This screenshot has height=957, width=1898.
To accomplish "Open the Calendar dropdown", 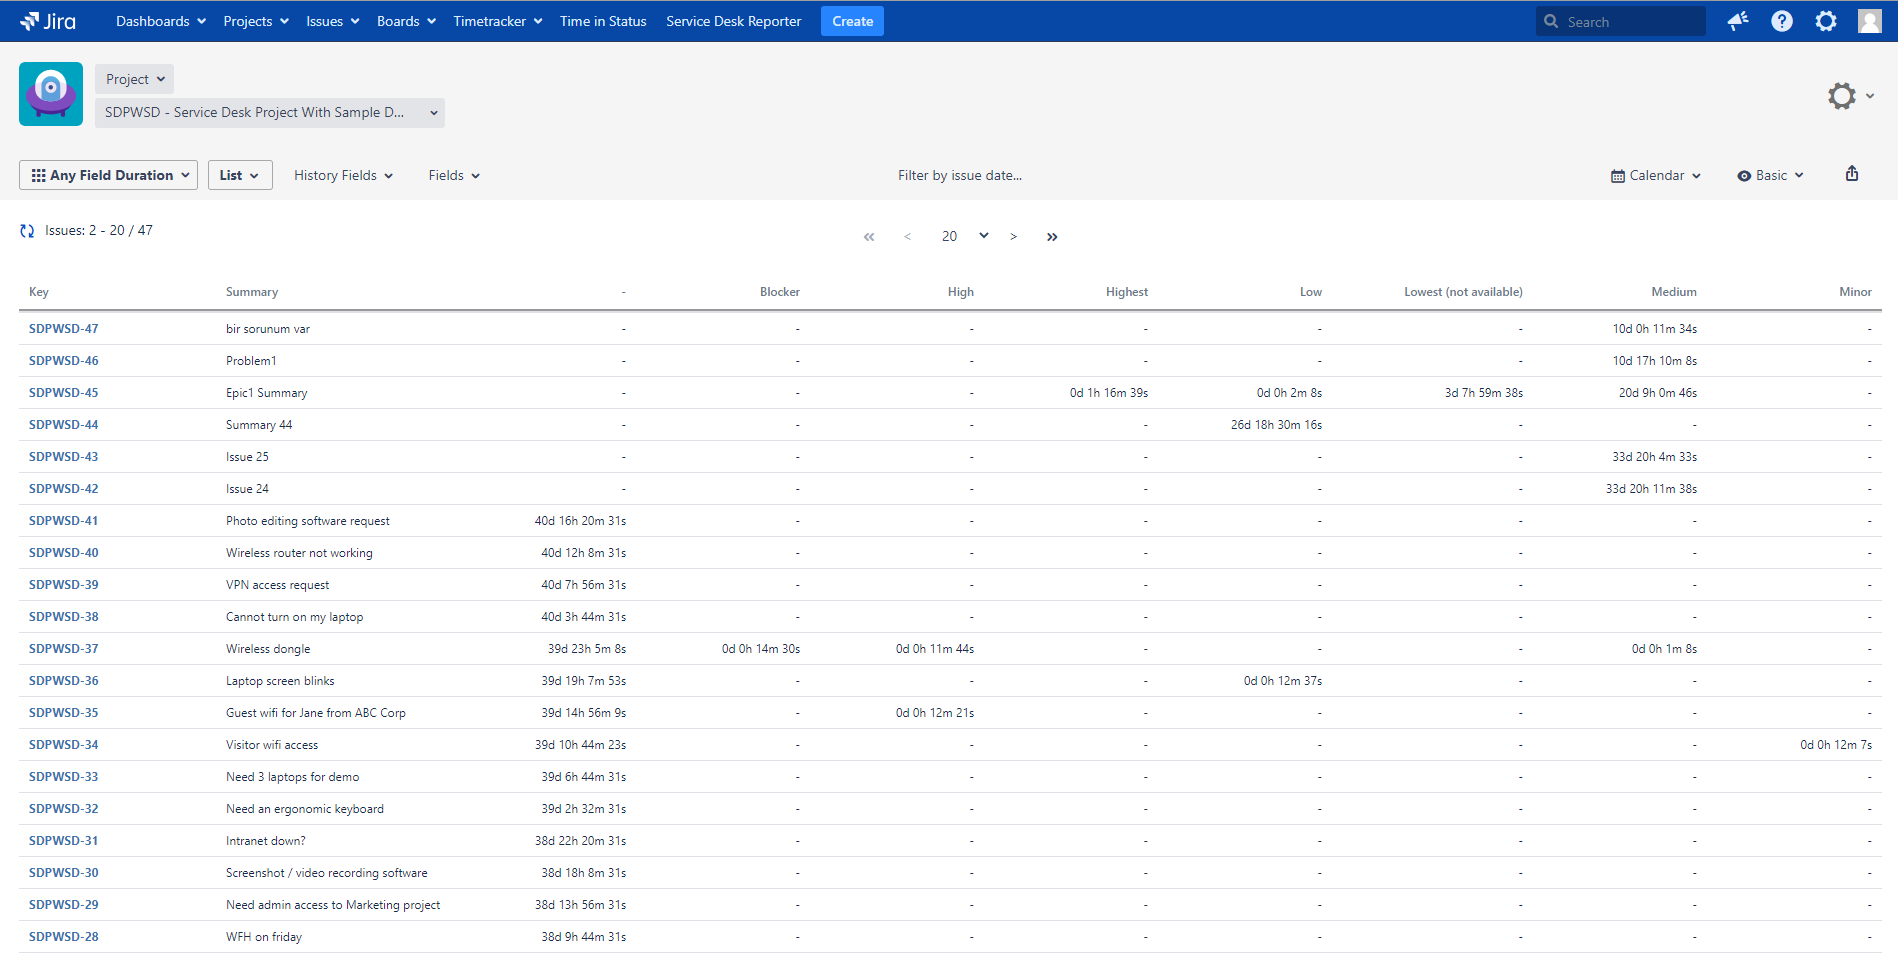I will pos(1655,175).
